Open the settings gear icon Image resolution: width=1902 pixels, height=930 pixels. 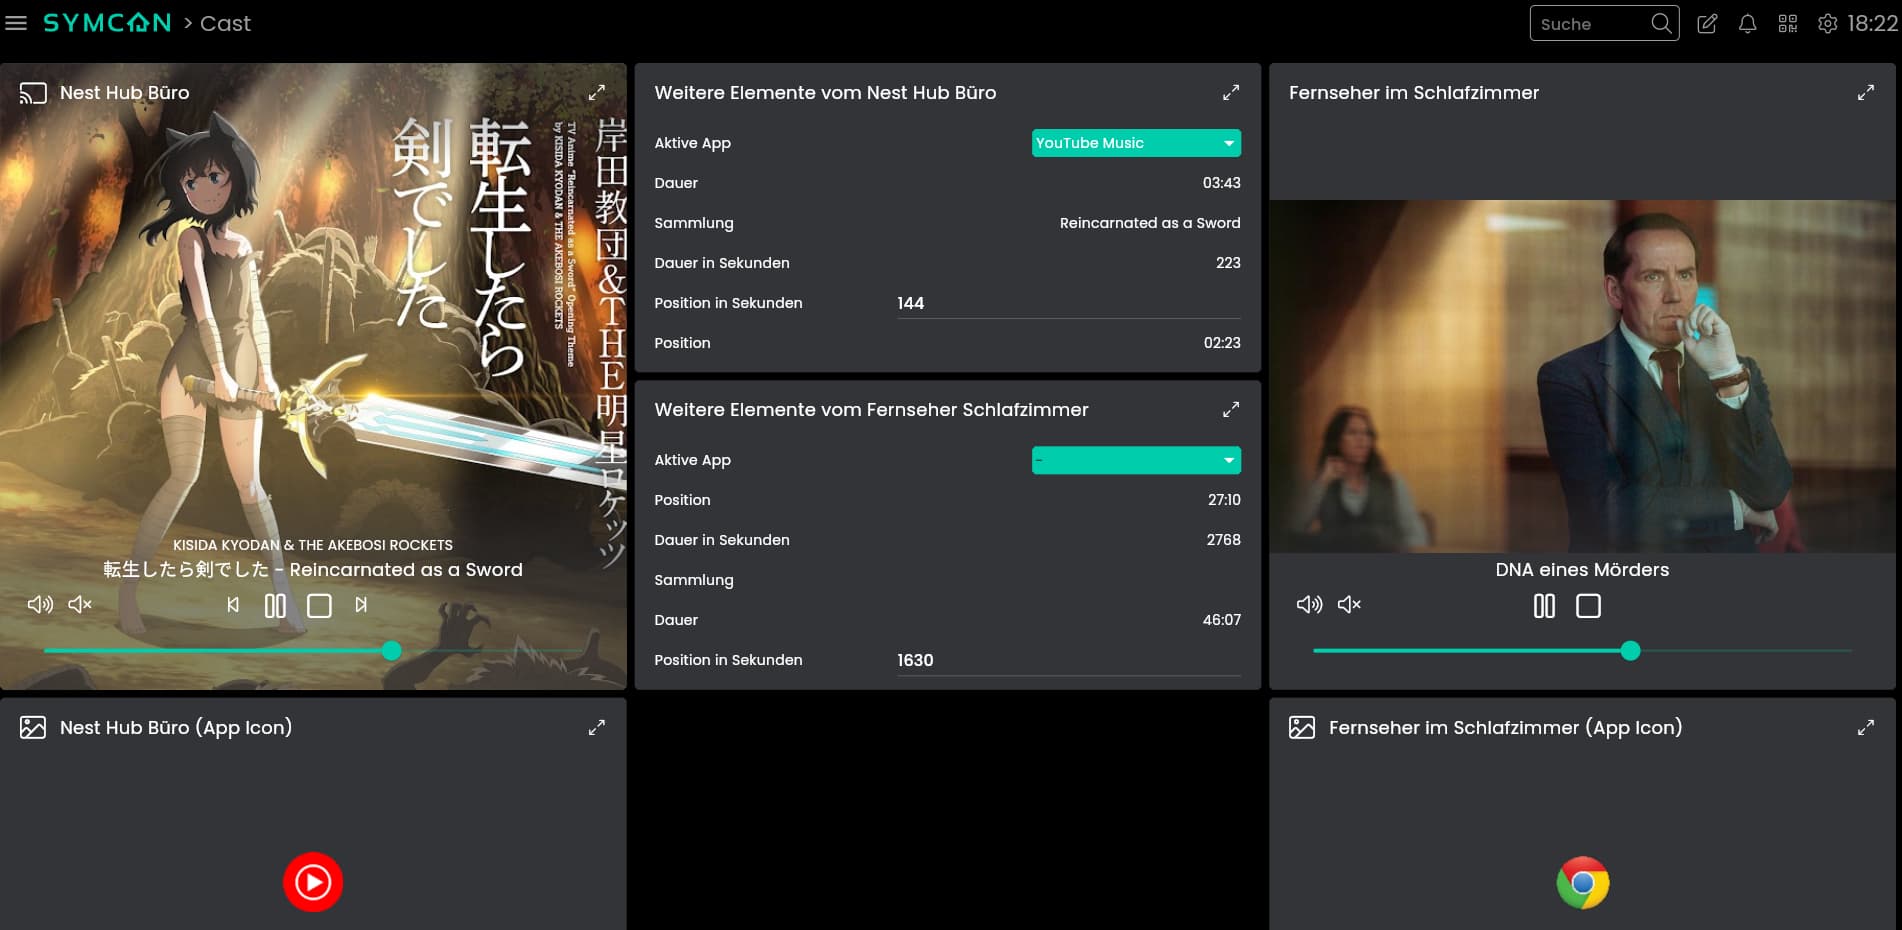(x=1827, y=24)
